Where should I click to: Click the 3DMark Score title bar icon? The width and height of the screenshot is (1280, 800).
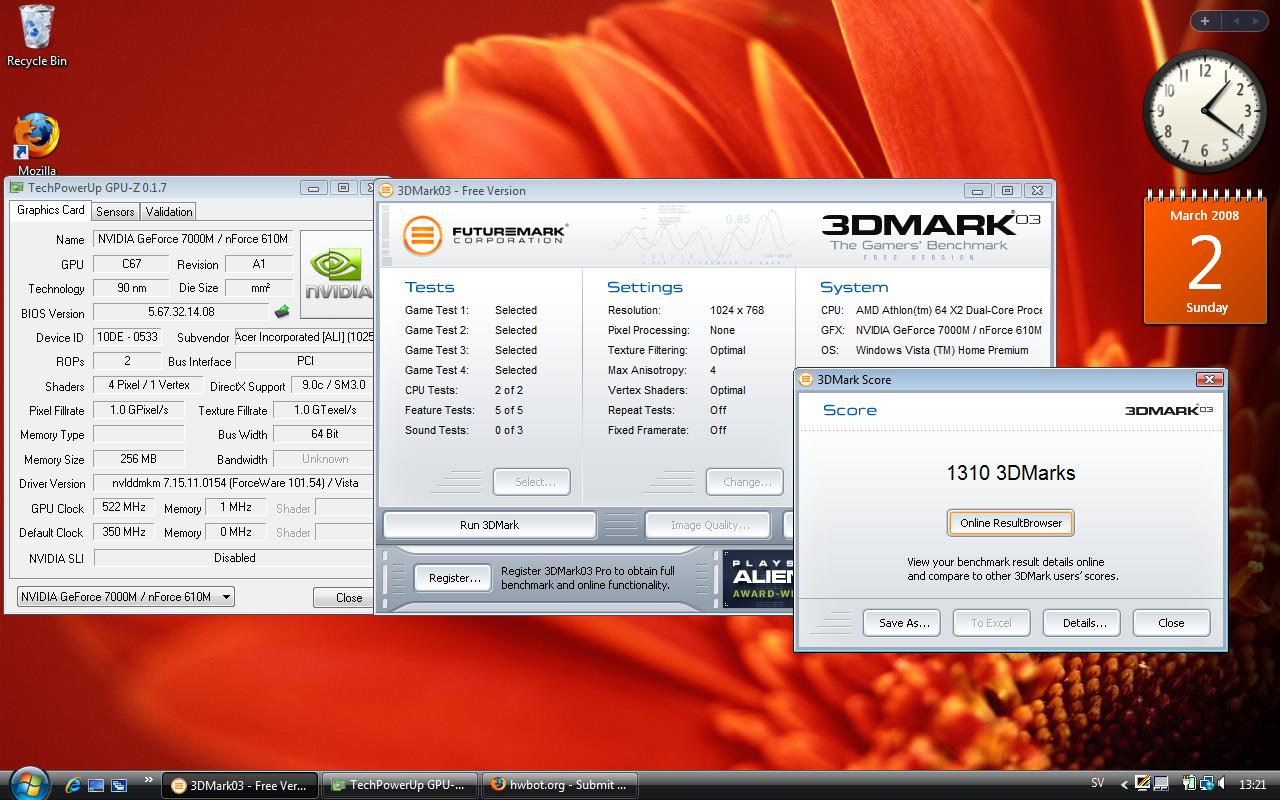[806, 379]
